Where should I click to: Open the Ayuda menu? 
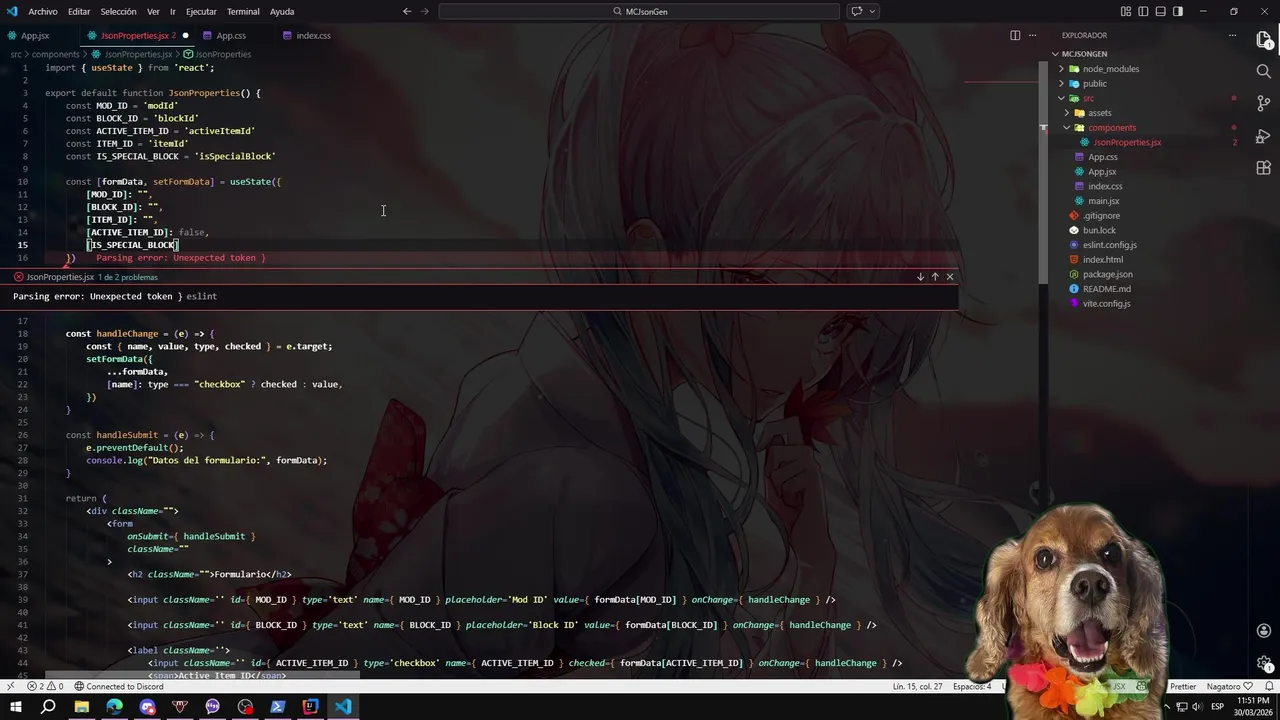click(282, 11)
